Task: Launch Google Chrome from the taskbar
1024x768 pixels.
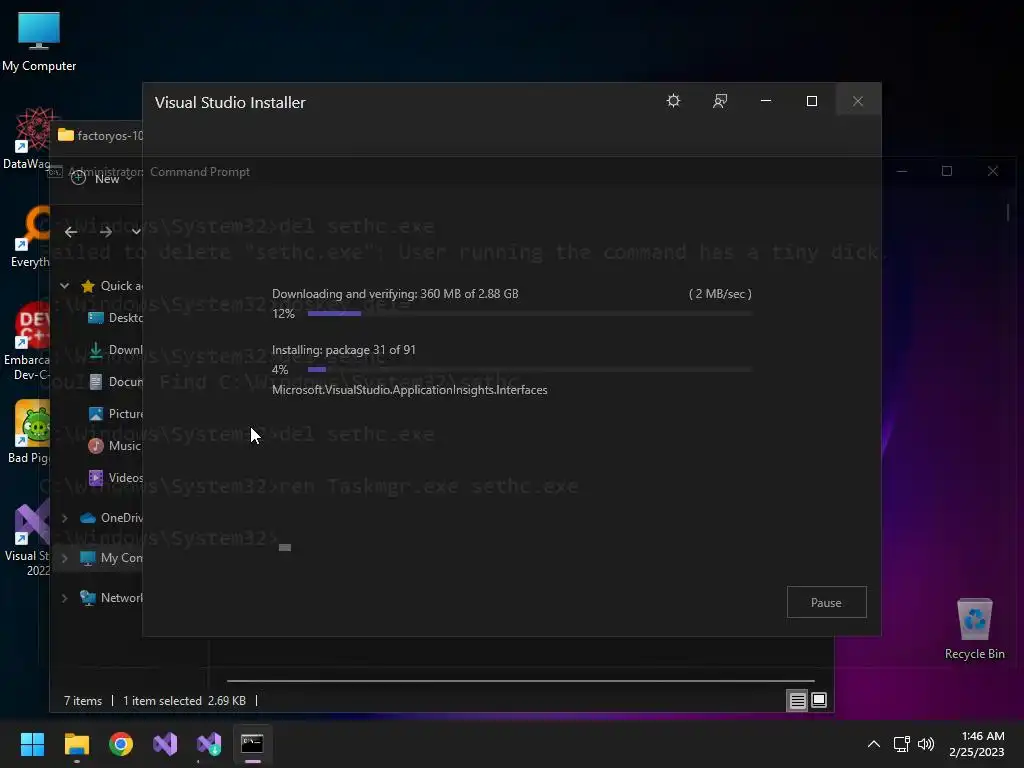Action: [x=121, y=744]
